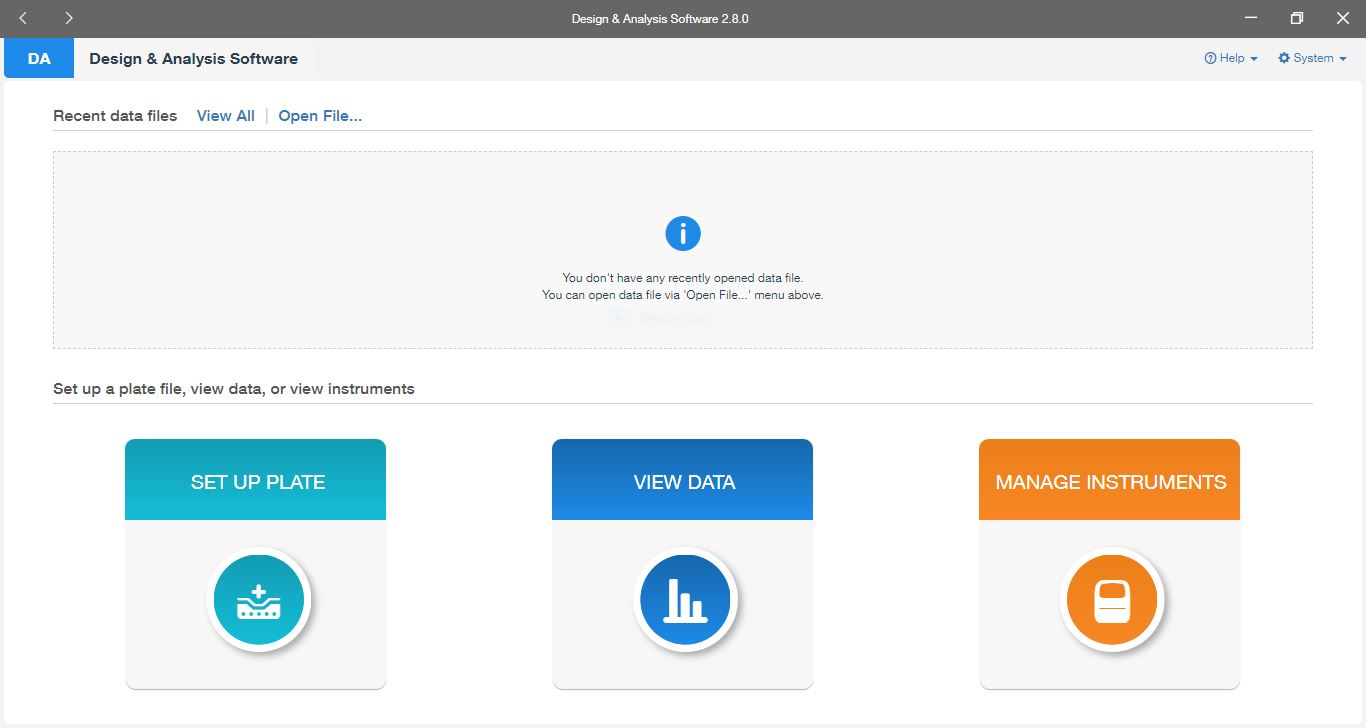
Task: Click the SET UP PLATE header
Action: [x=255, y=480]
